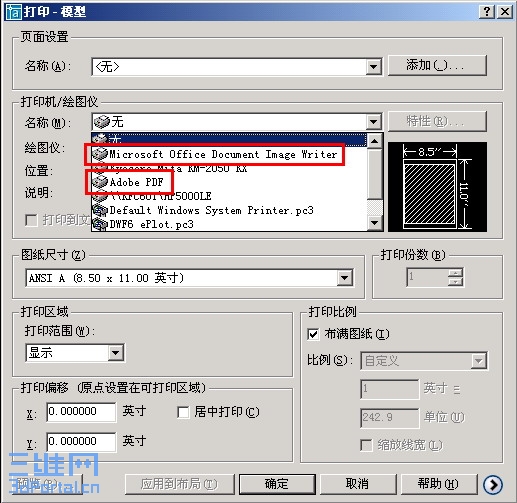
Task: Click printer list scrollbar down arrow
Action: (x=375, y=223)
